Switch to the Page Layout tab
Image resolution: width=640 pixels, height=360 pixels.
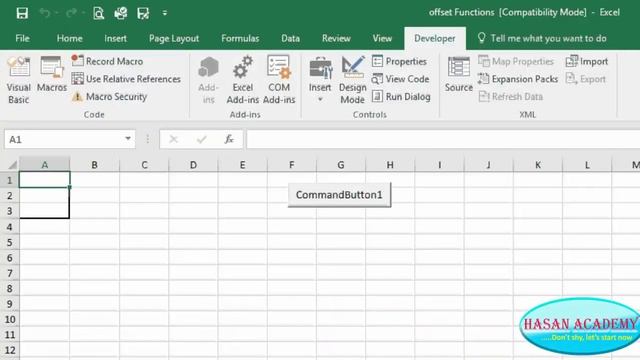tap(174, 38)
